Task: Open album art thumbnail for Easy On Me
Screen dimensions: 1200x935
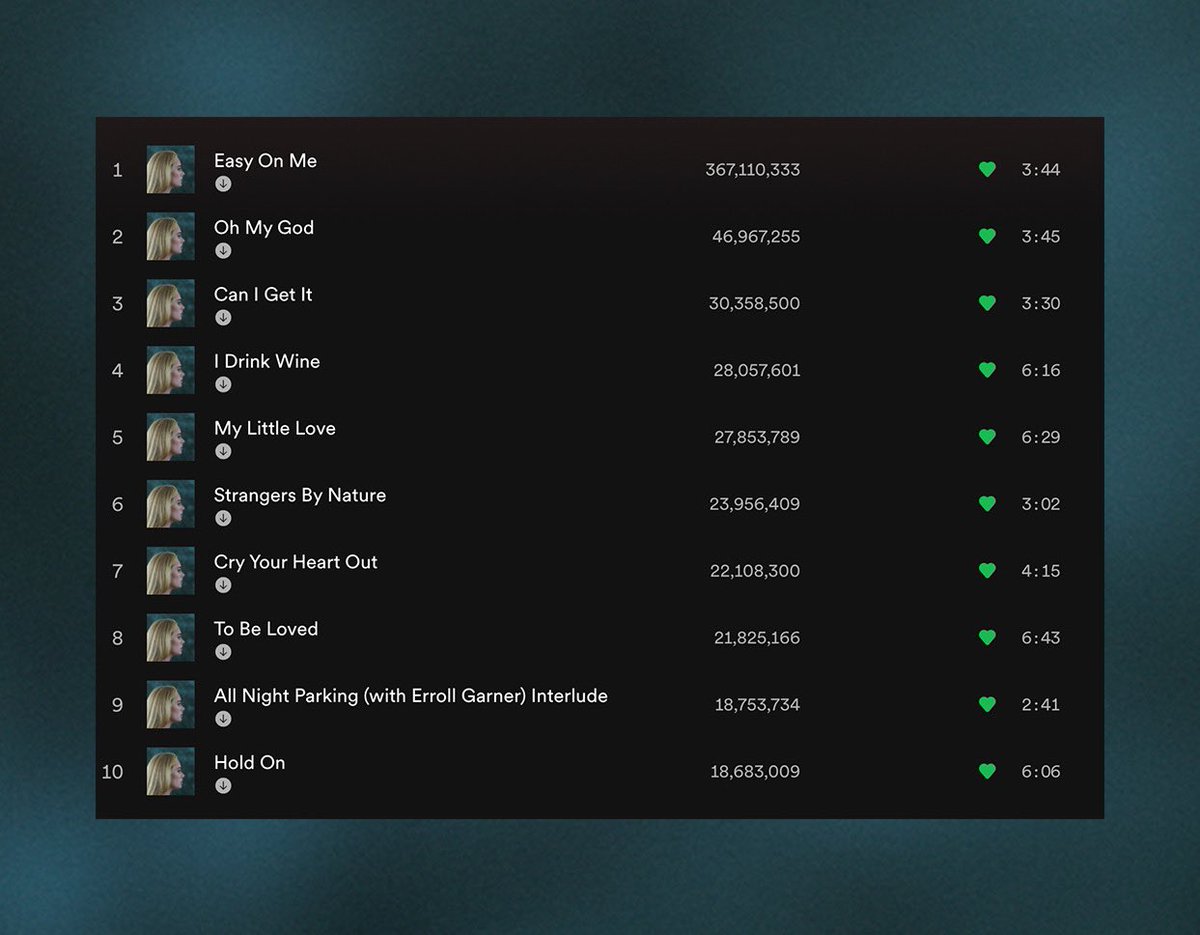Action: click(171, 170)
